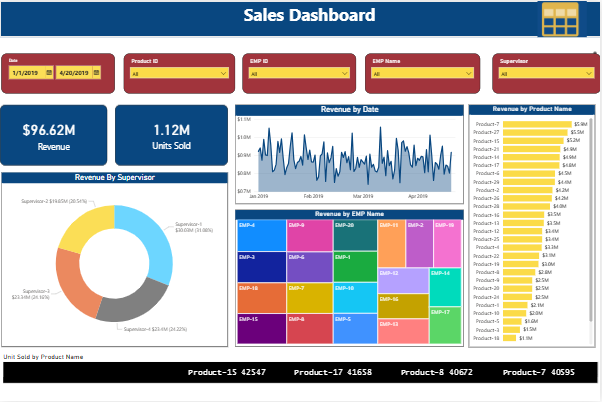Click the Product-21 axis label

pyautogui.click(x=486, y=149)
